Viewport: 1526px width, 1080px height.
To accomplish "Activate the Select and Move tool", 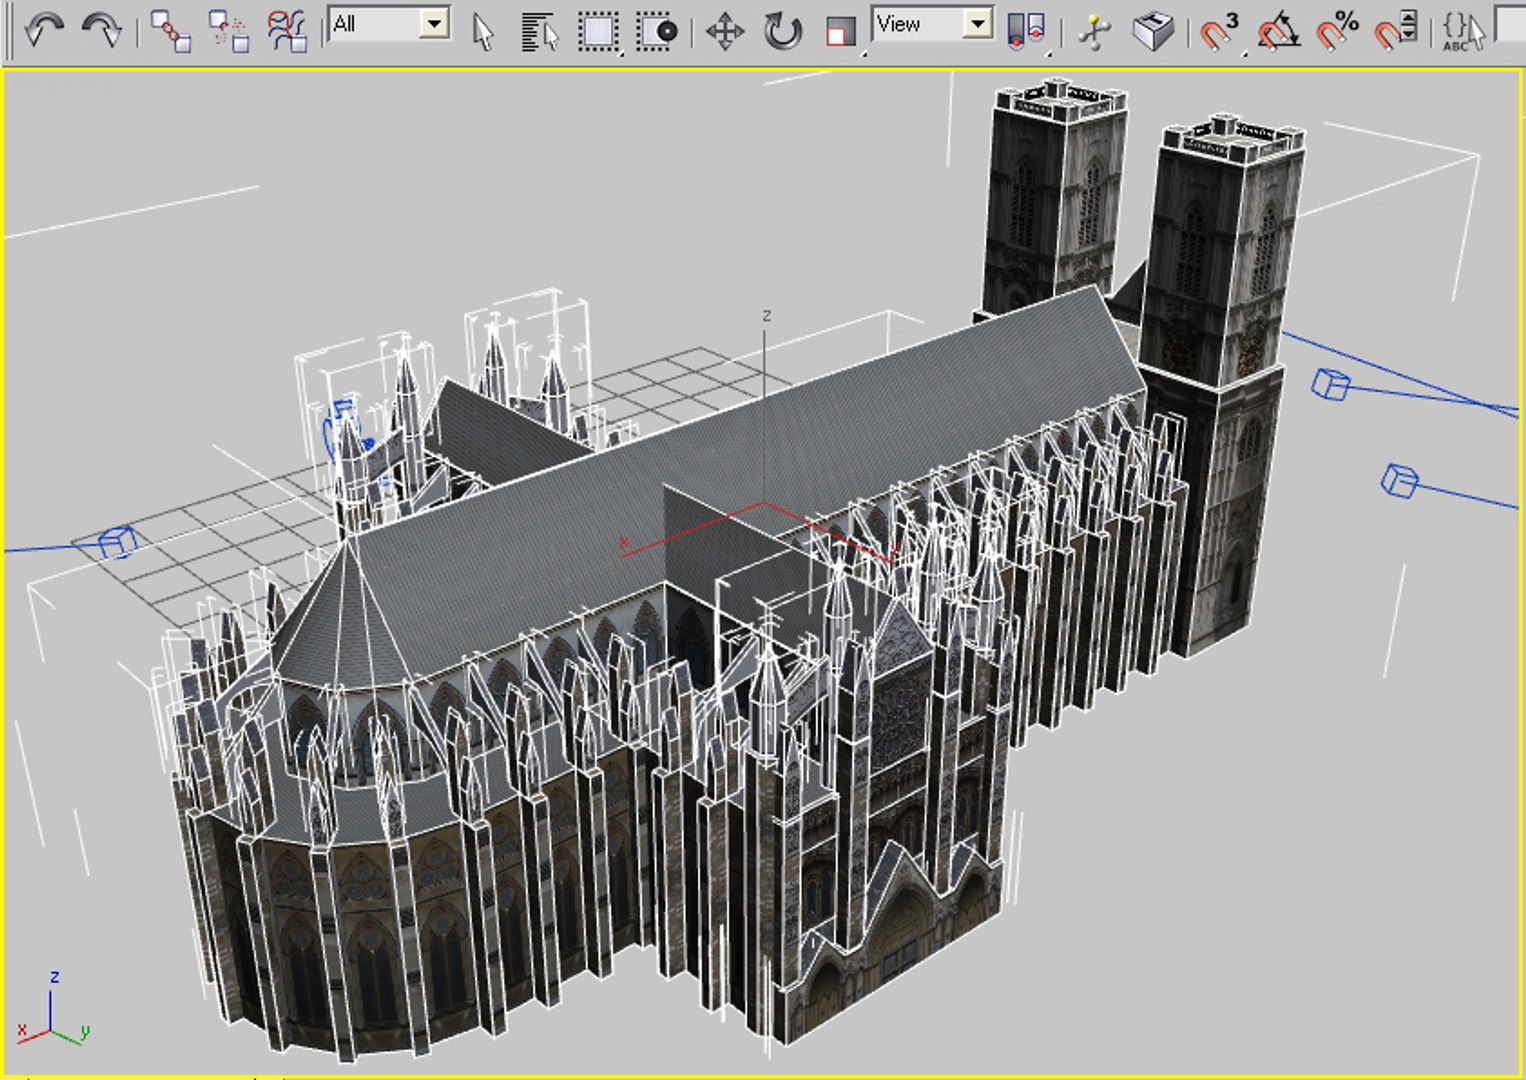I will 724,30.
